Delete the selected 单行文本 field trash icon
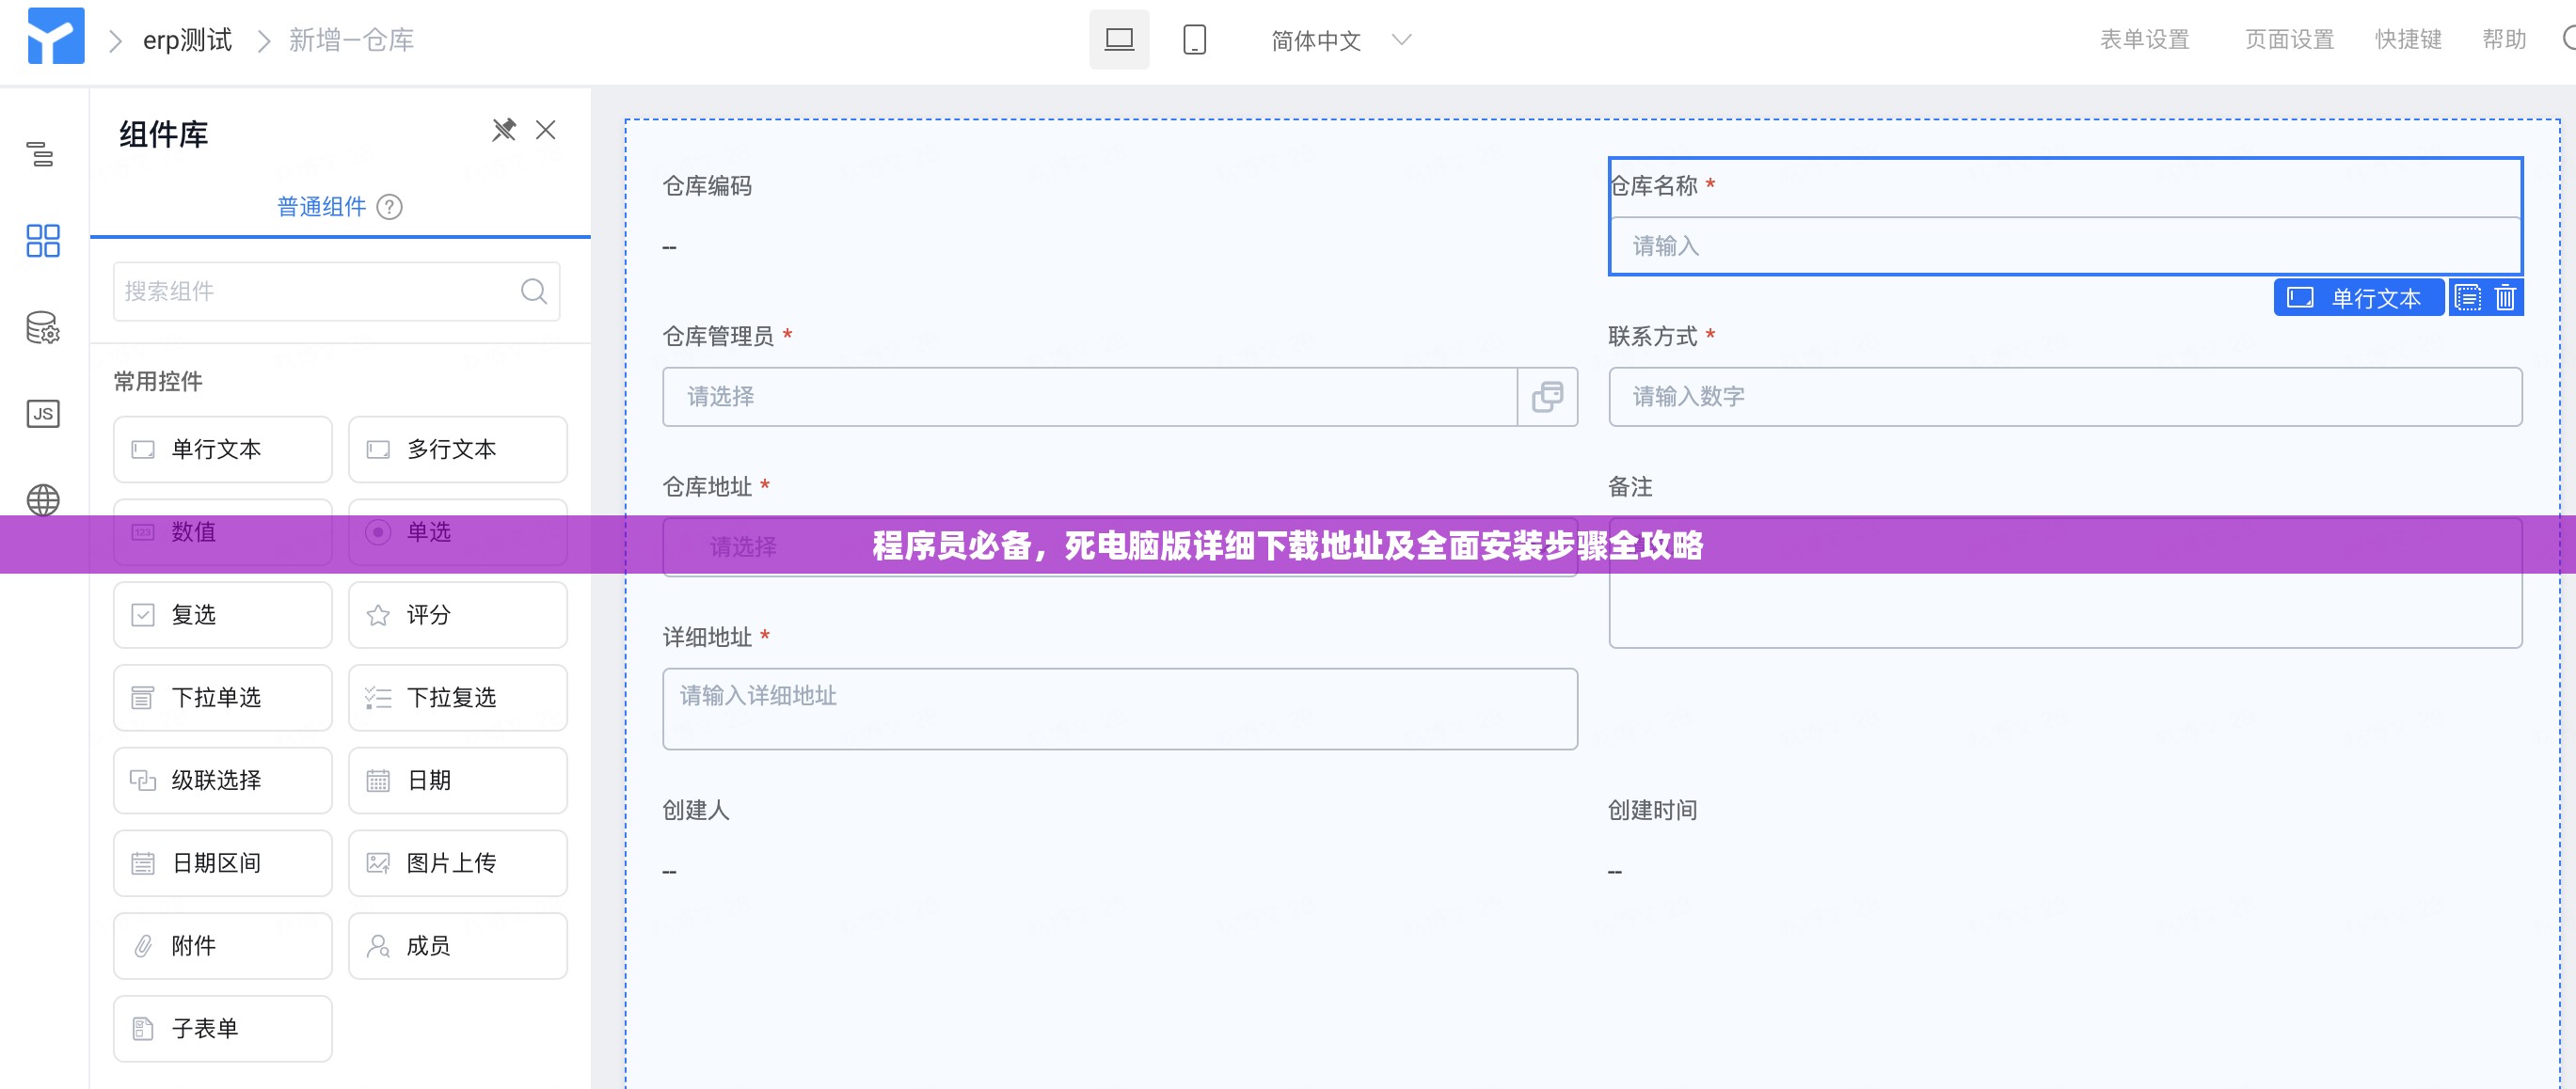 point(2505,298)
